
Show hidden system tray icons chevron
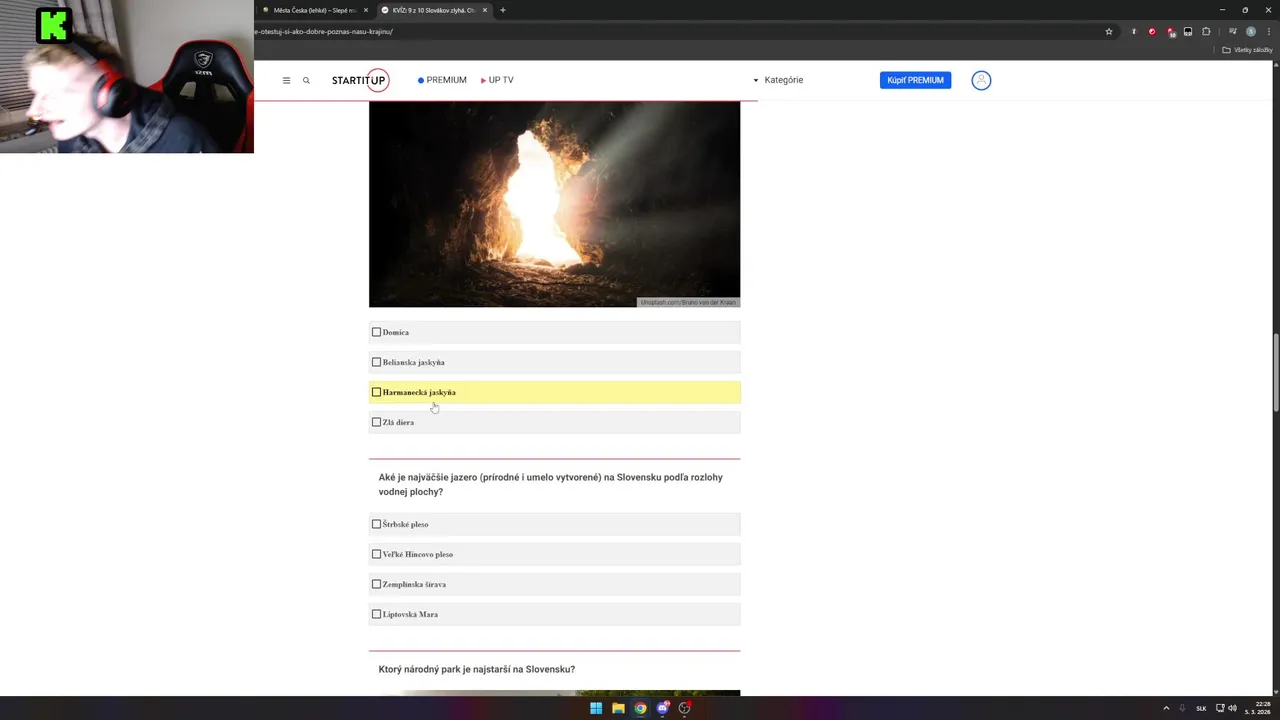1166,708
